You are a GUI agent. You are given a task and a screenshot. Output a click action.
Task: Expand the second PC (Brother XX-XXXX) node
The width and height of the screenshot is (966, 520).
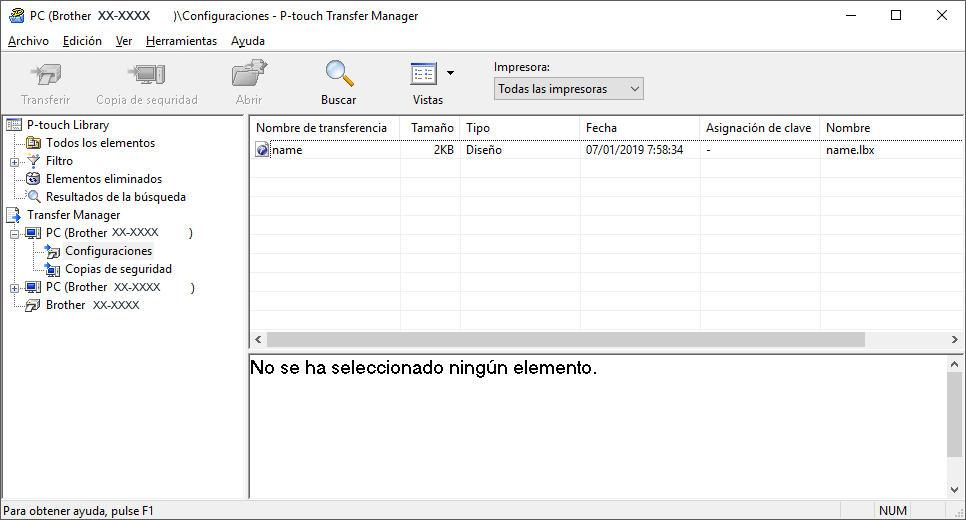[x=14, y=288]
